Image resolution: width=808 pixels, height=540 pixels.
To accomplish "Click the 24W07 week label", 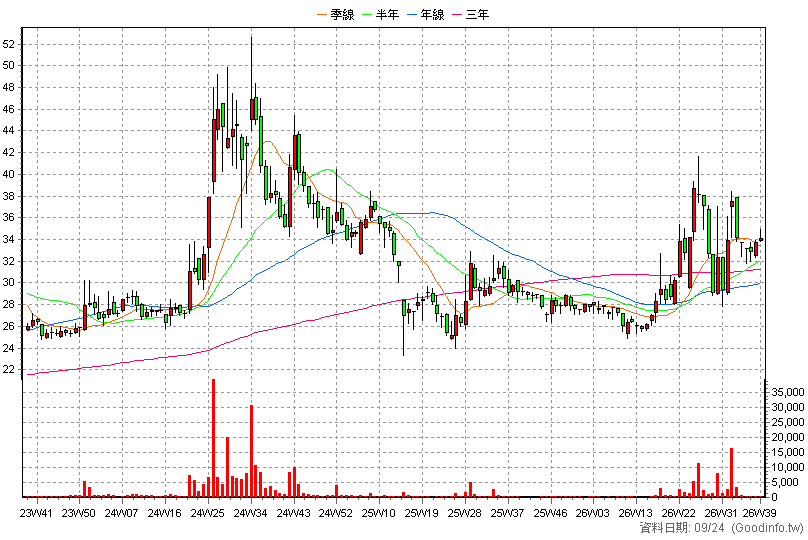I will coord(121,513).
